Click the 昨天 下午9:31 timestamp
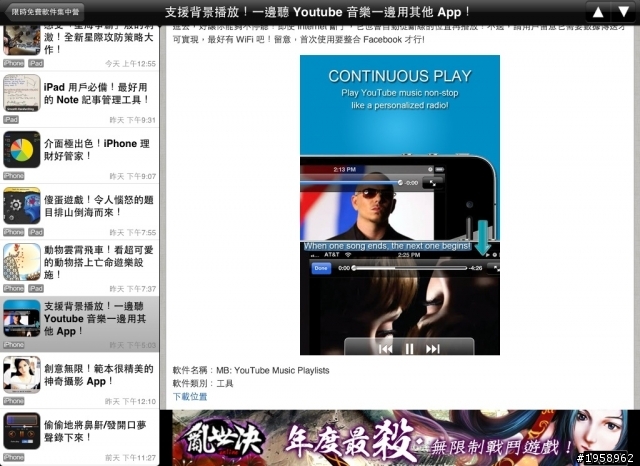The image size is (640, 466). pyautogui.click(x=133, y=120)
